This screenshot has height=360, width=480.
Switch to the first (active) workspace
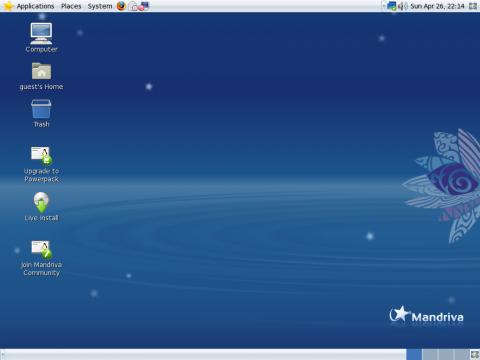(414, 355)
